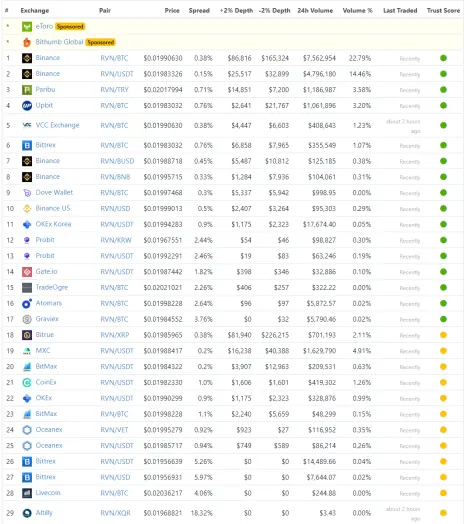
Task: Sort table by 24h Volume column
Action: click(x=315, y=10)
